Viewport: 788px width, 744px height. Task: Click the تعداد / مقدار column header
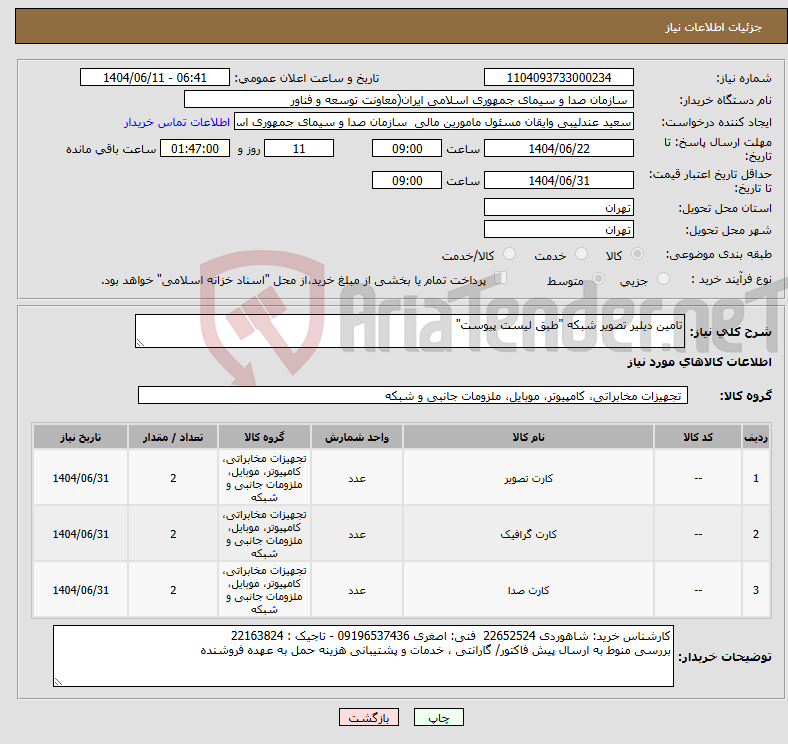tap(173, 437)
